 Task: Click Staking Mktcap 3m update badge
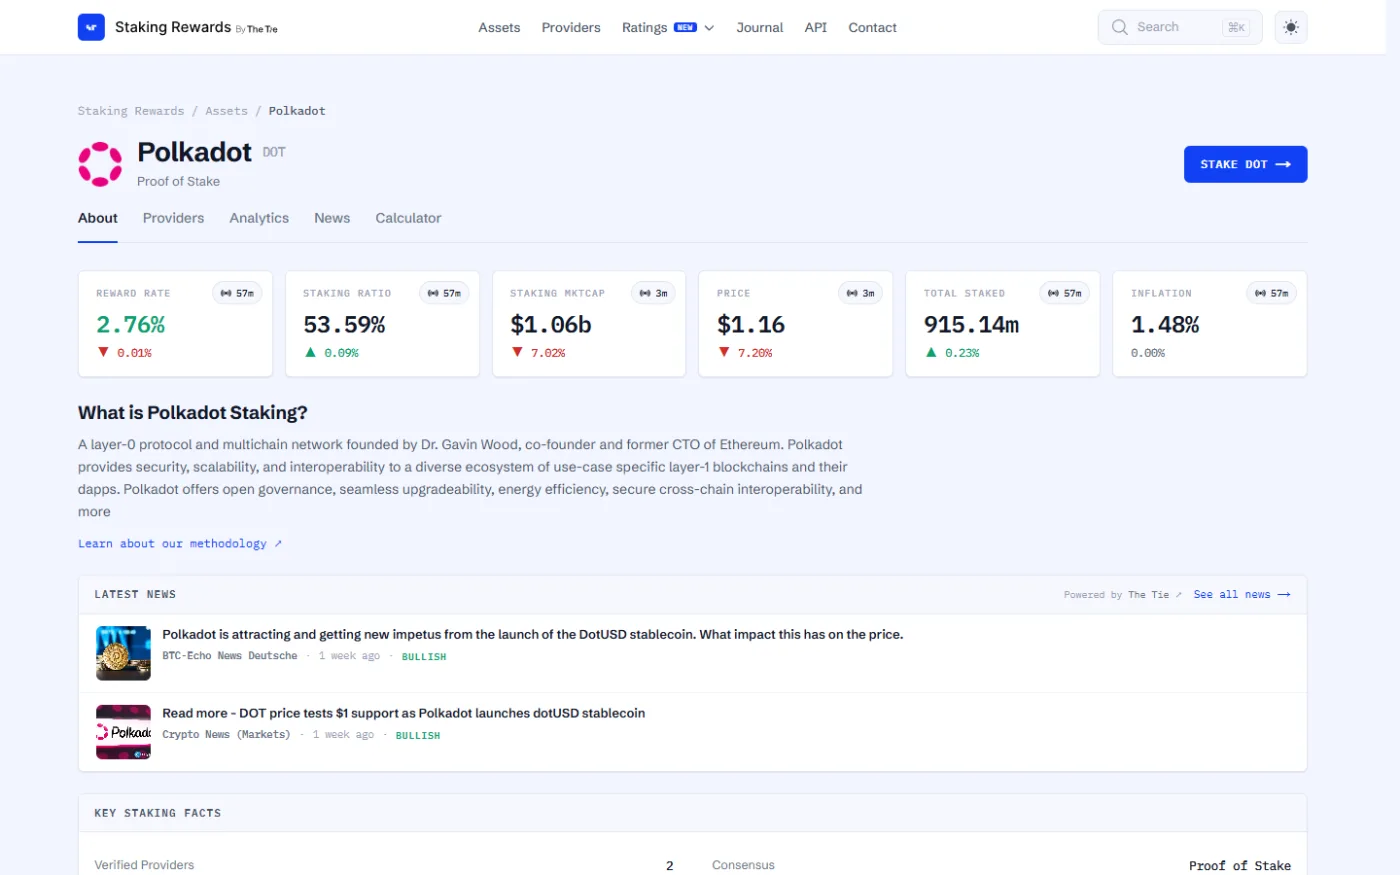[x=654, y=293]
